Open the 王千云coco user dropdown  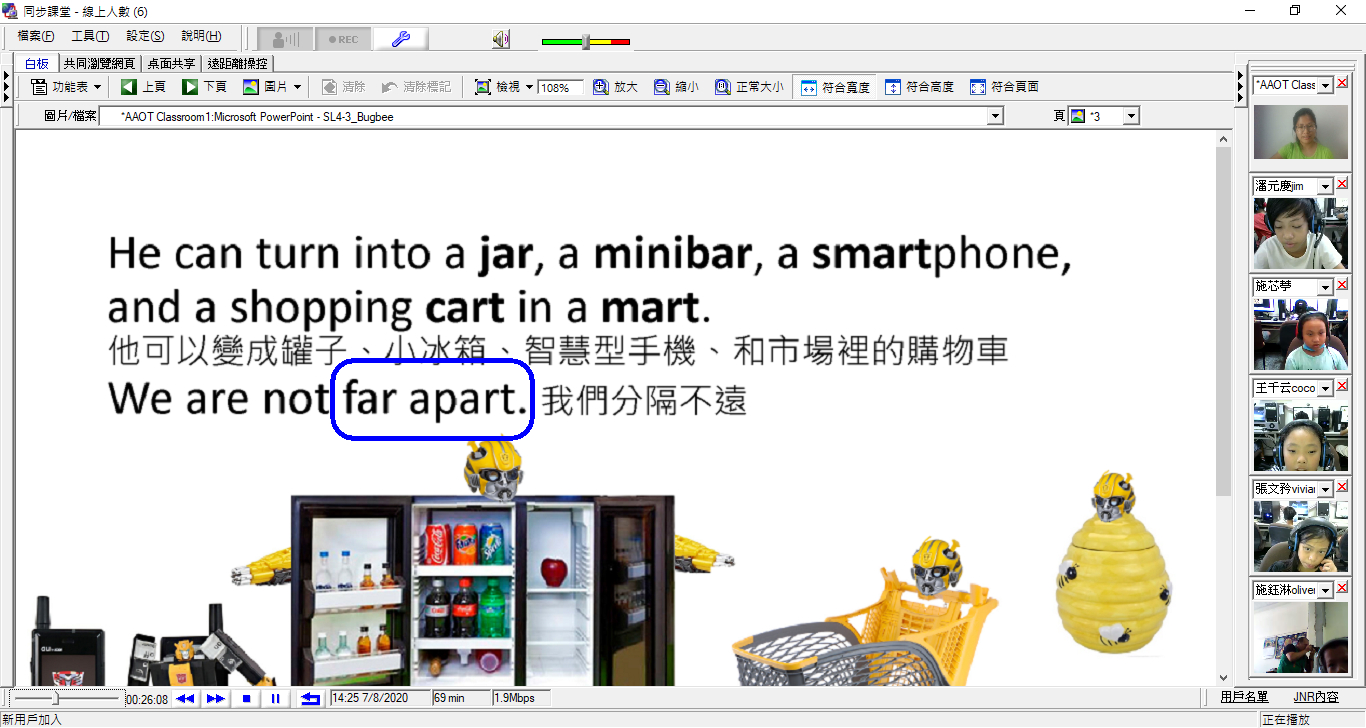coord(1326,389)
